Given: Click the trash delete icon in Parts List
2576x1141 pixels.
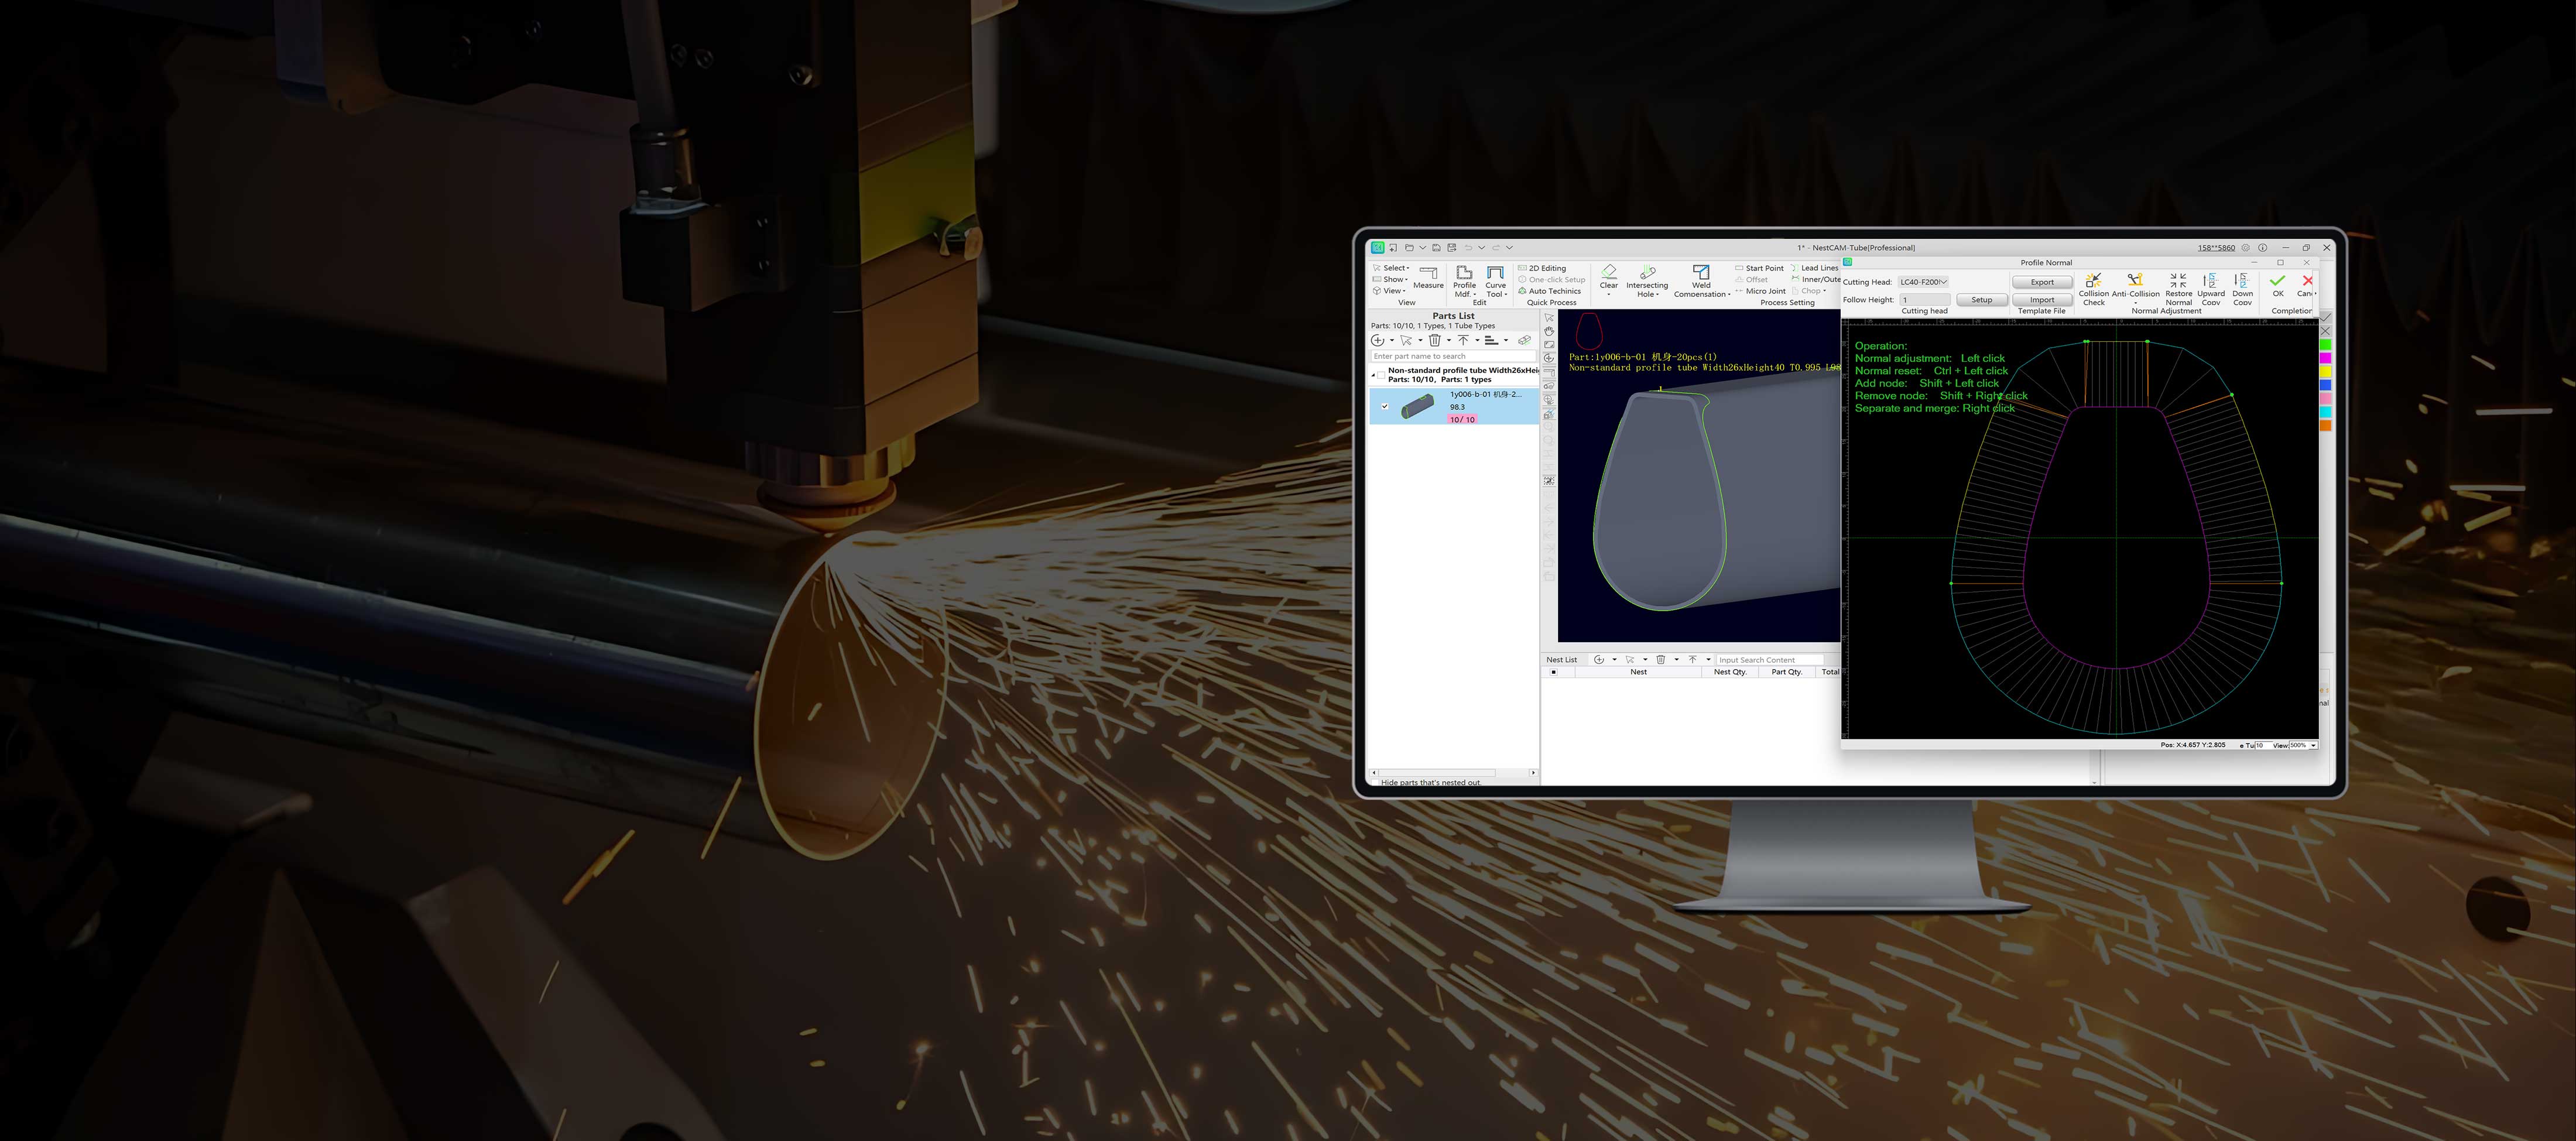Looking at the screenshot, I should pos(1434,341).
